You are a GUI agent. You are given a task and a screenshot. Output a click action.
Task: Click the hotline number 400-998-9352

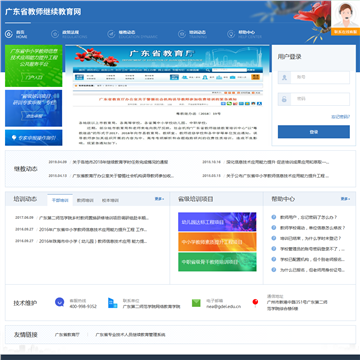tap(83, 306)
